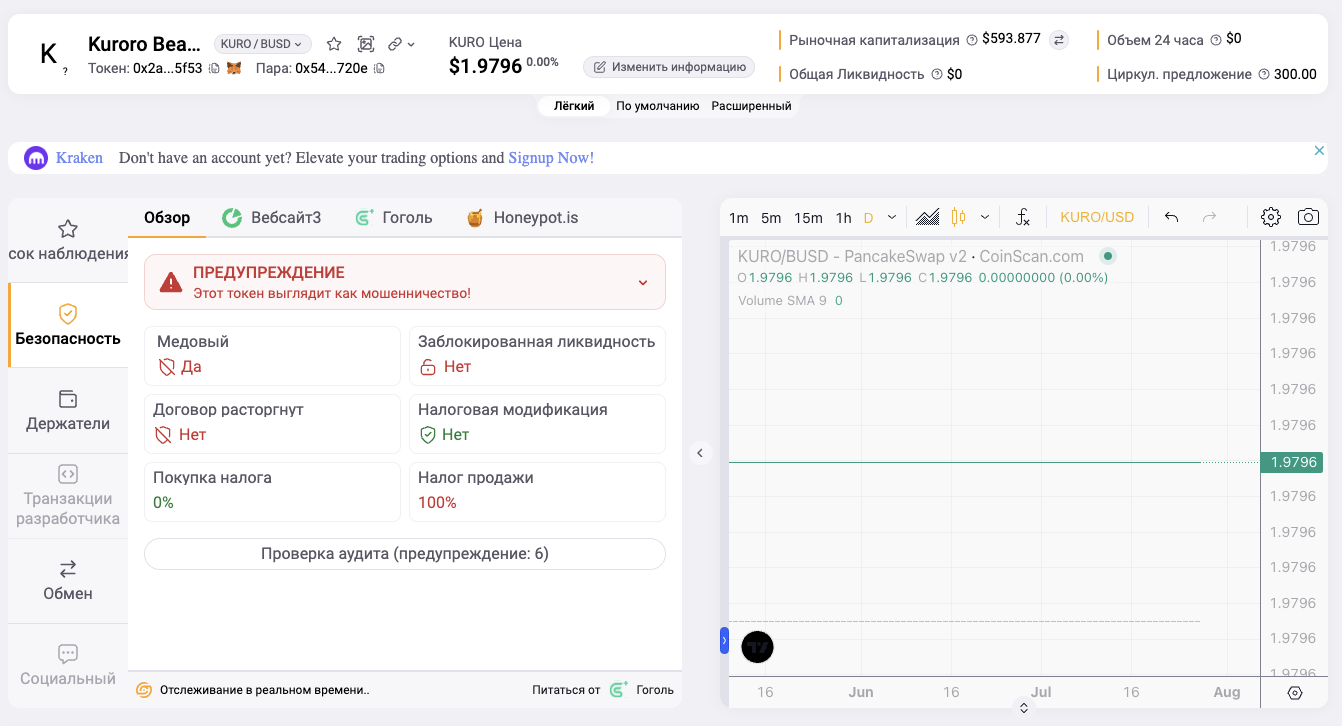
Task: Show help for Рыночная капитализация
Action: [x=971, y=40]
